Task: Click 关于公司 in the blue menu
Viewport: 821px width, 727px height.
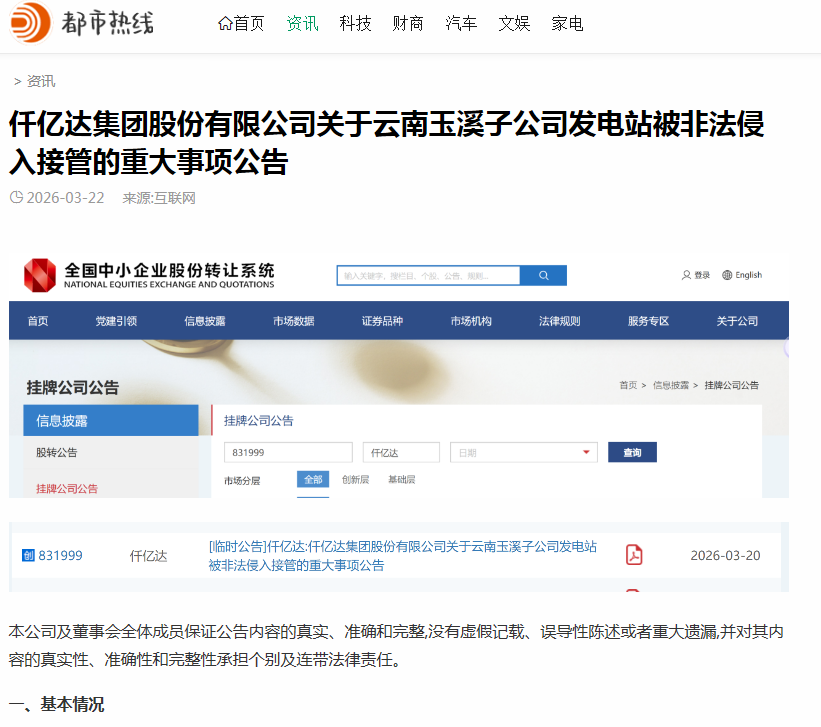Action: pyautogui.click(x=737, y=321)
